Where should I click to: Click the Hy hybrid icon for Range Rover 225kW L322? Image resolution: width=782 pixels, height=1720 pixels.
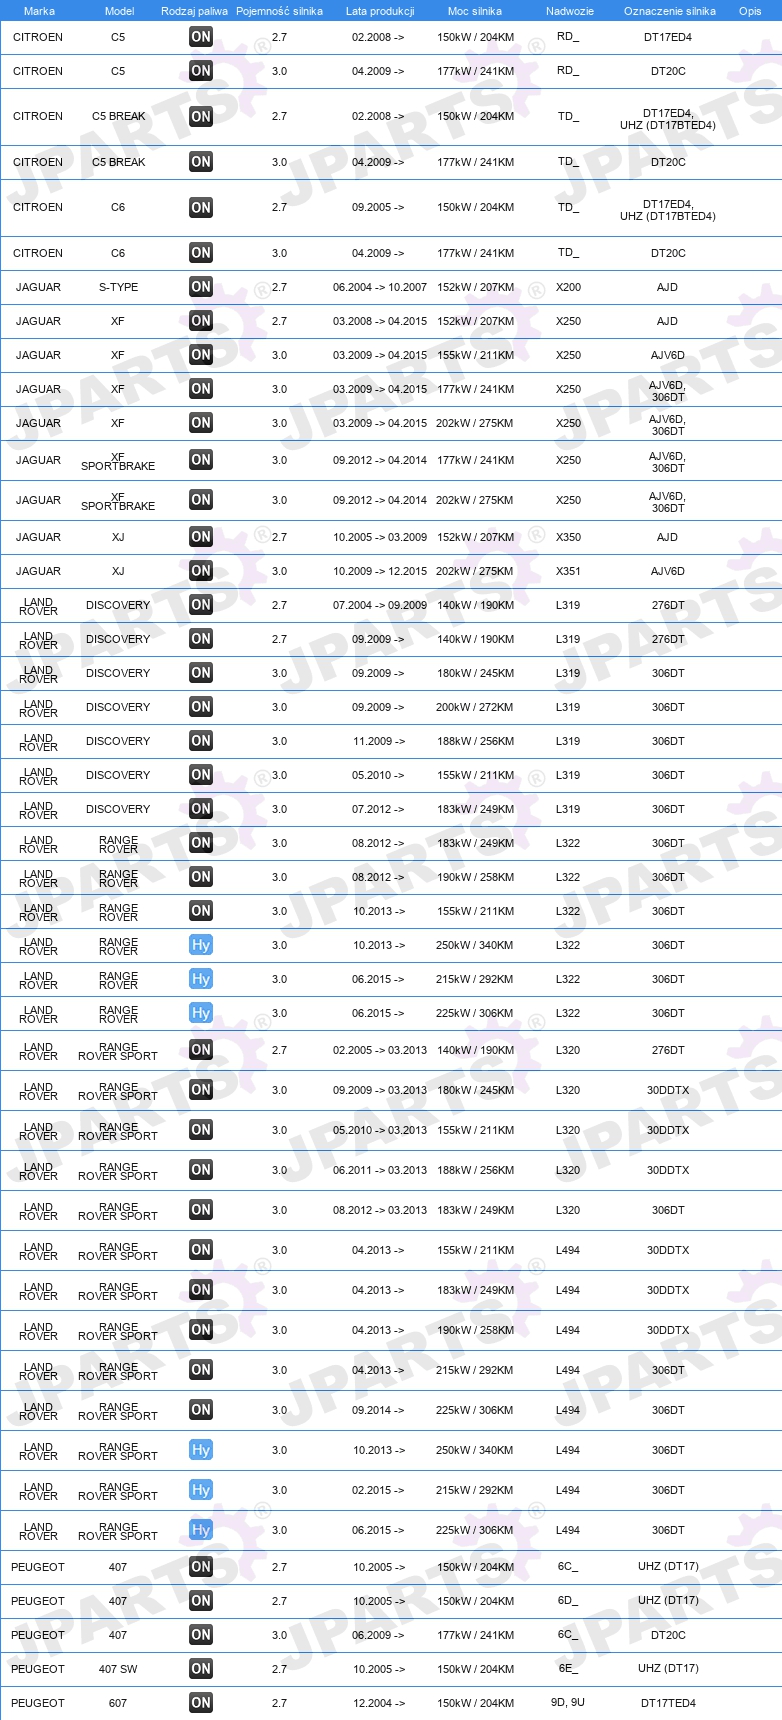click(x=201, y=1013)
